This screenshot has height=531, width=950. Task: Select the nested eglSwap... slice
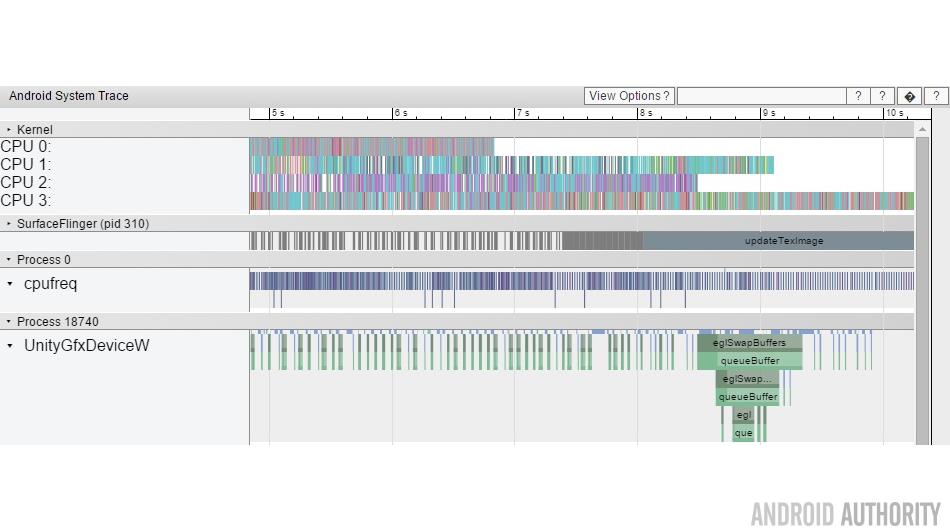747,379
